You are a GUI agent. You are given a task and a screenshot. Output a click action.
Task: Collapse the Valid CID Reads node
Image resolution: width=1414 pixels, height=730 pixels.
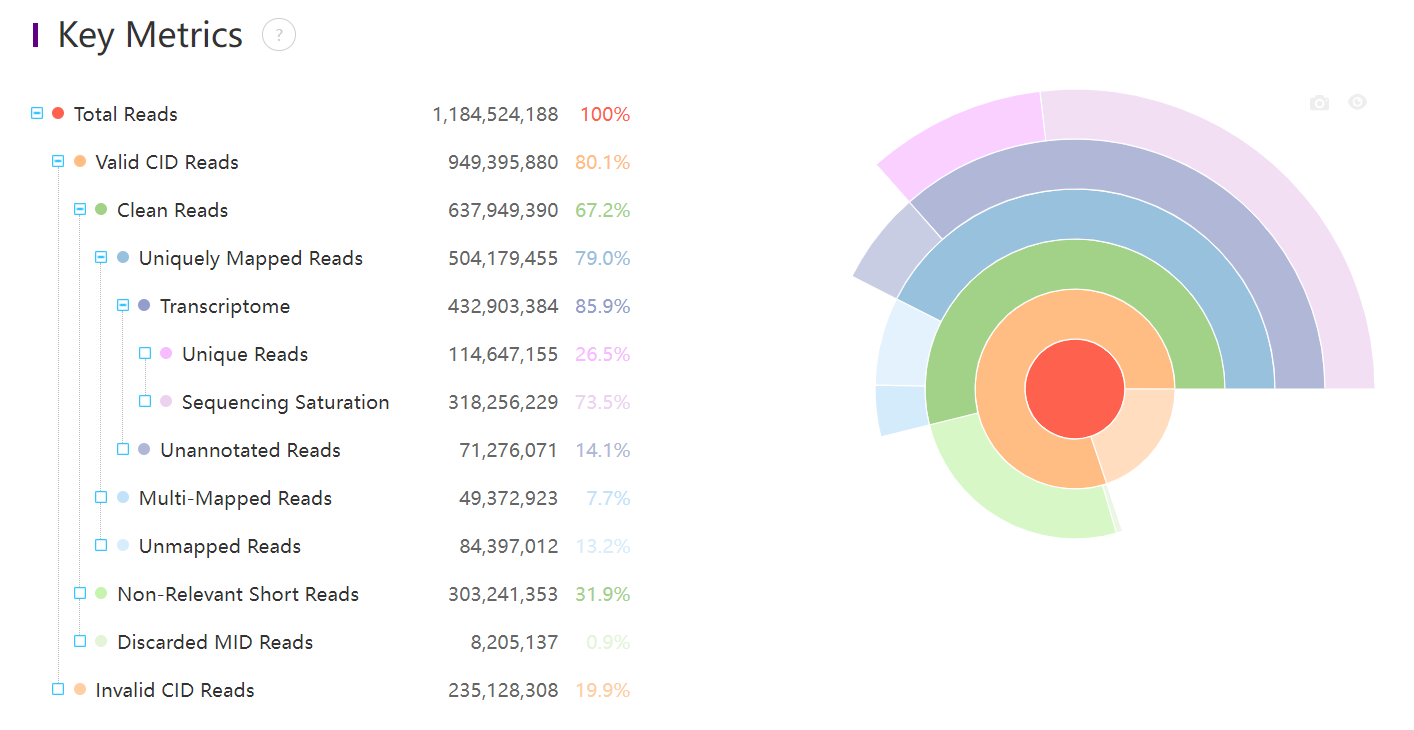click(58, 161)
